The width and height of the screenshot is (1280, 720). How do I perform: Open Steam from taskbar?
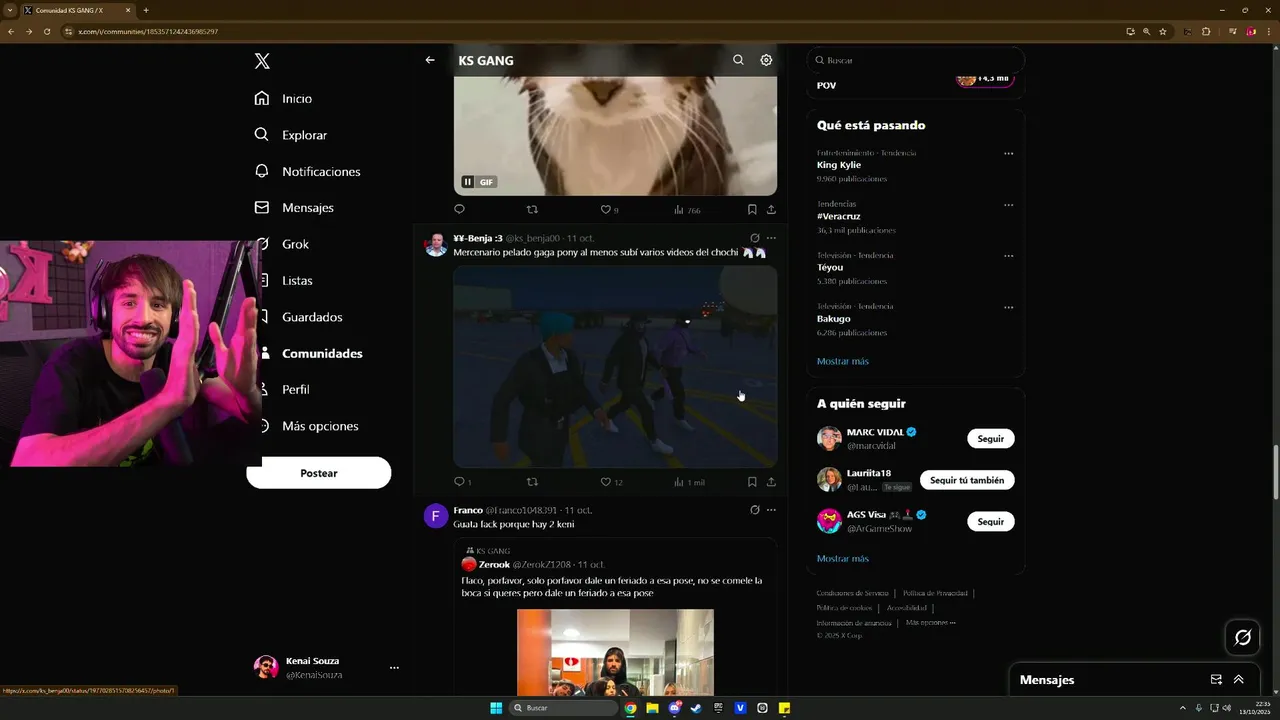tap(696, 708)
